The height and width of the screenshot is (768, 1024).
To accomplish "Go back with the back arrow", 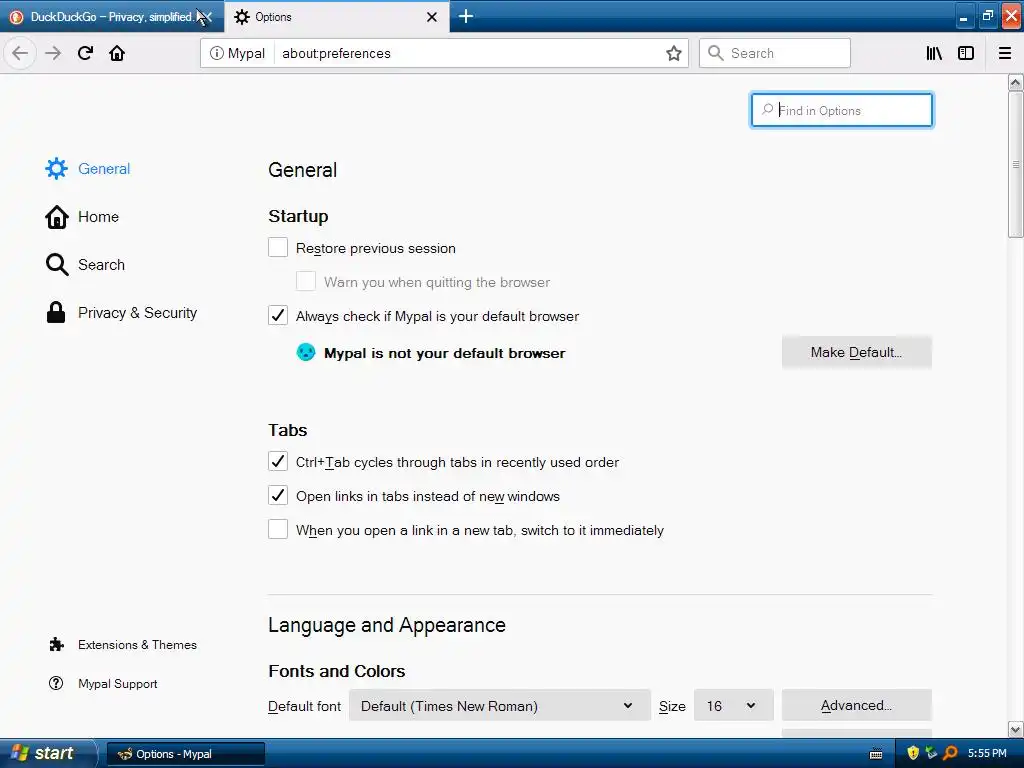I will click(x=20, y=53).
